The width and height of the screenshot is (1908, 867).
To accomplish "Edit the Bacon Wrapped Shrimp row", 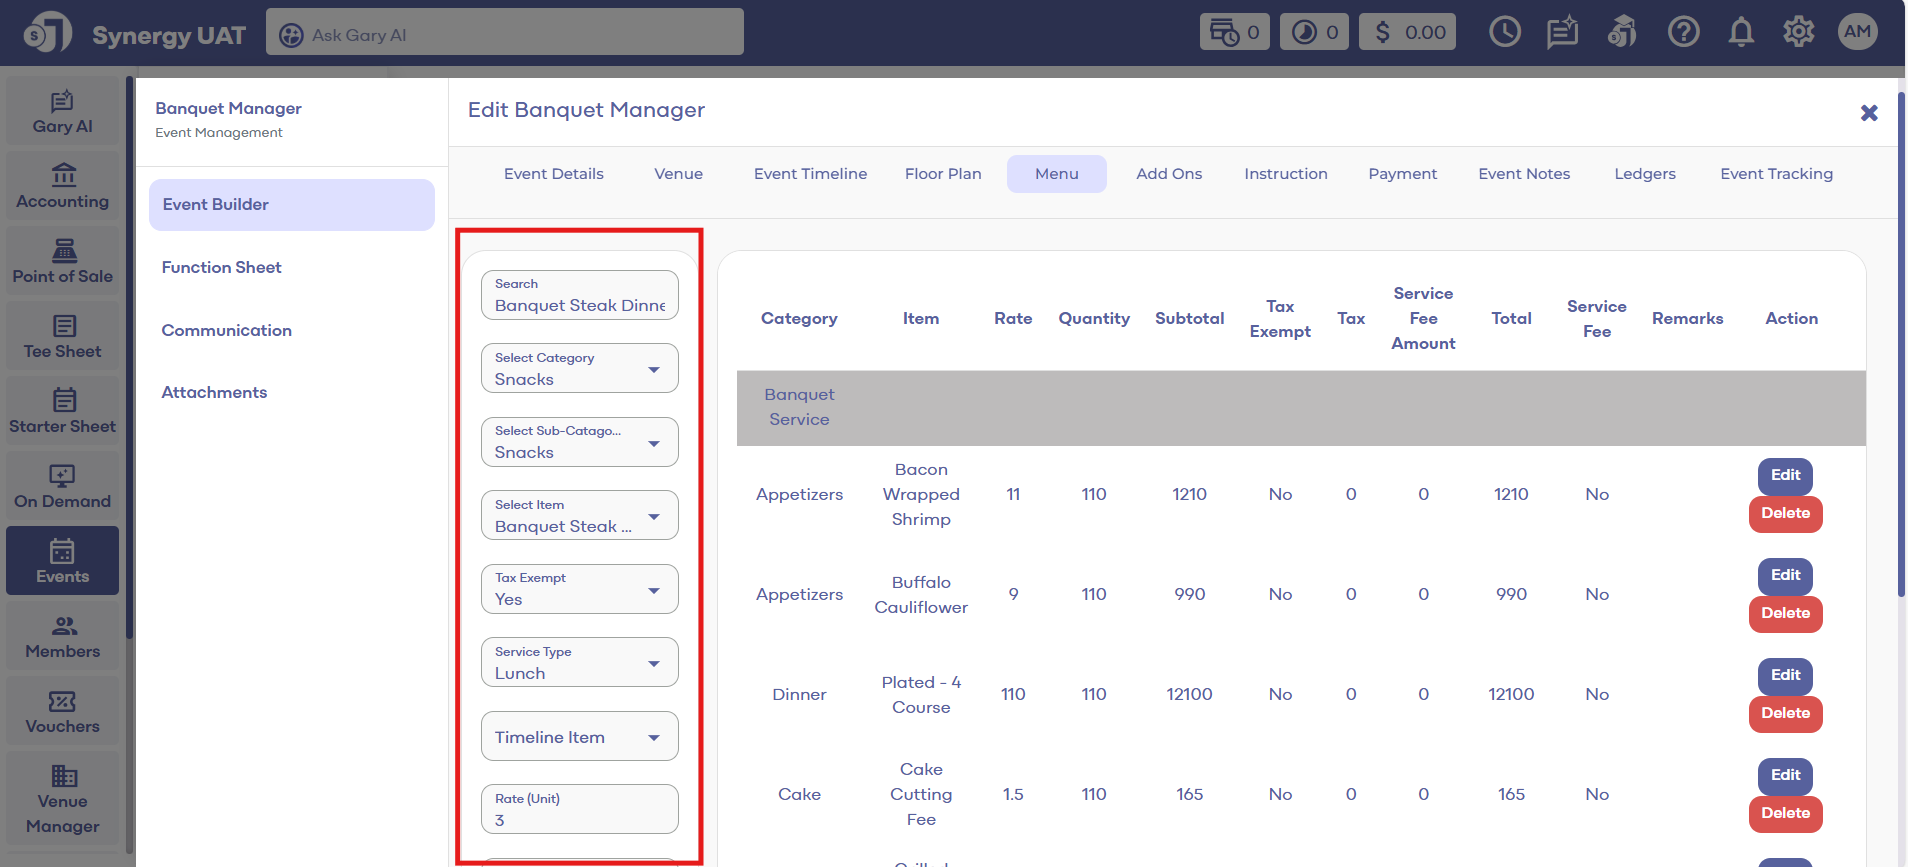I will point(1785,475).
